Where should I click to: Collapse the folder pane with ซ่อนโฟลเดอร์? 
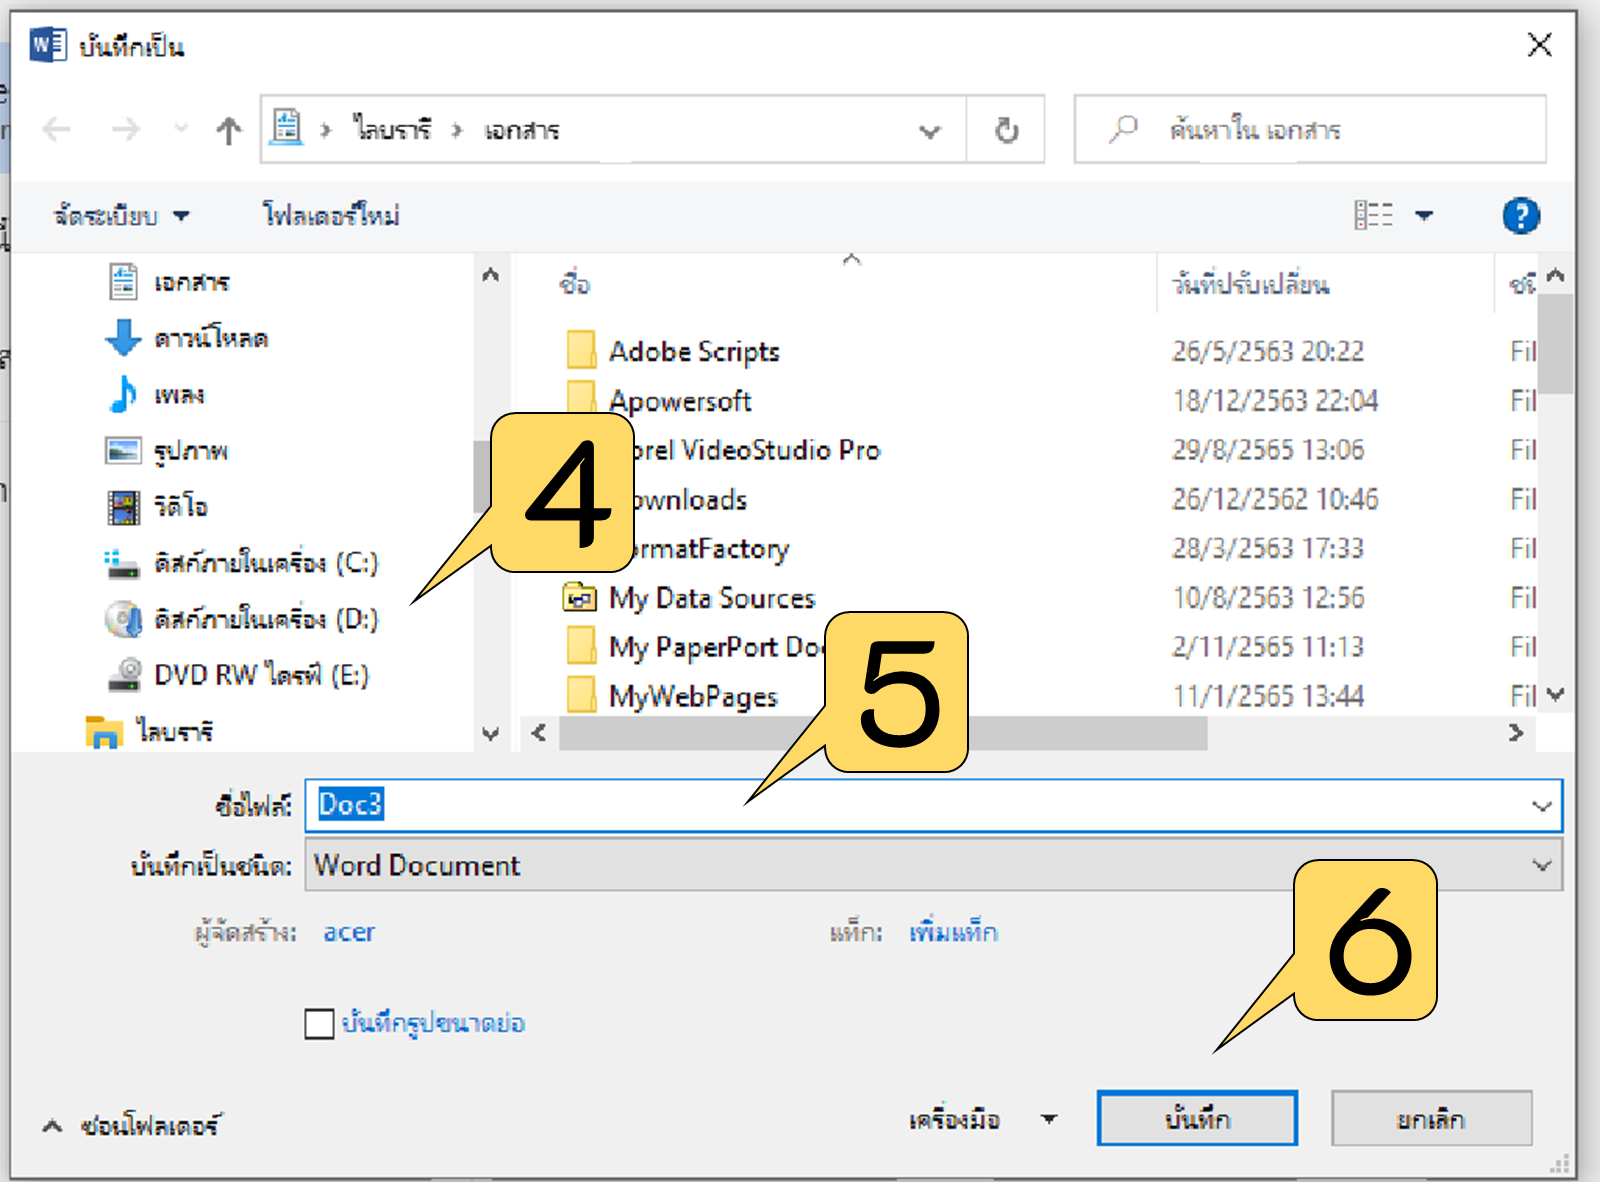coord(132,1126)
